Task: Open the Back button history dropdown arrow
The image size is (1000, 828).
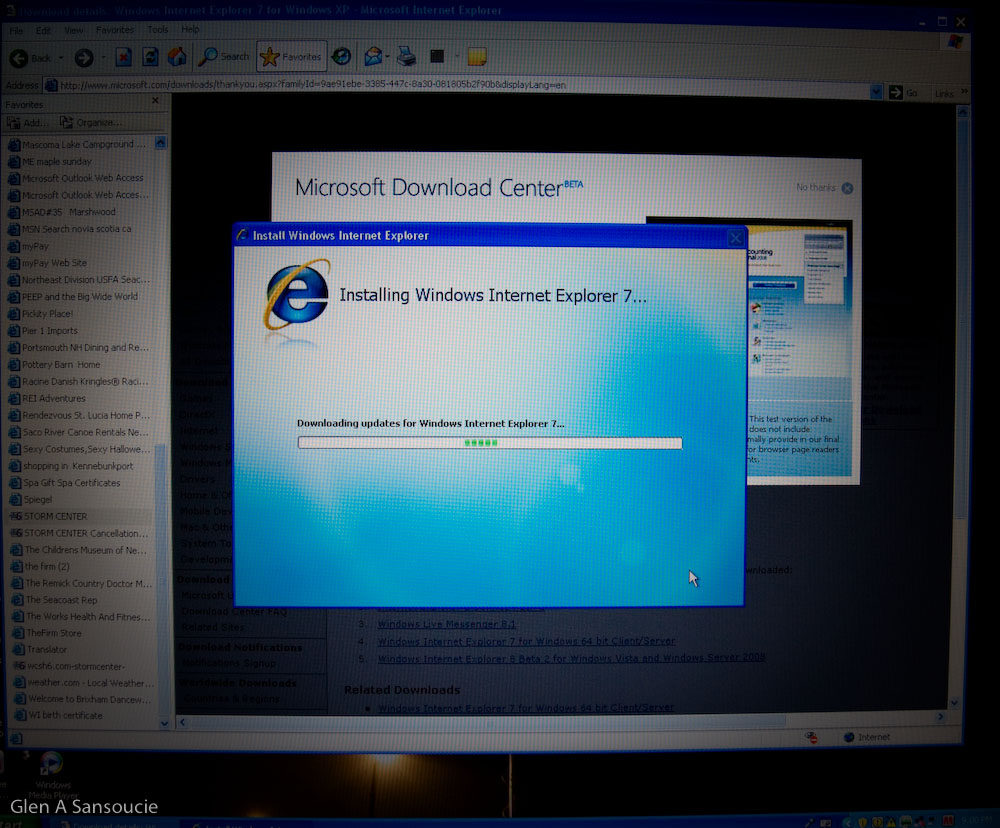Action: [x=61, y=58]
